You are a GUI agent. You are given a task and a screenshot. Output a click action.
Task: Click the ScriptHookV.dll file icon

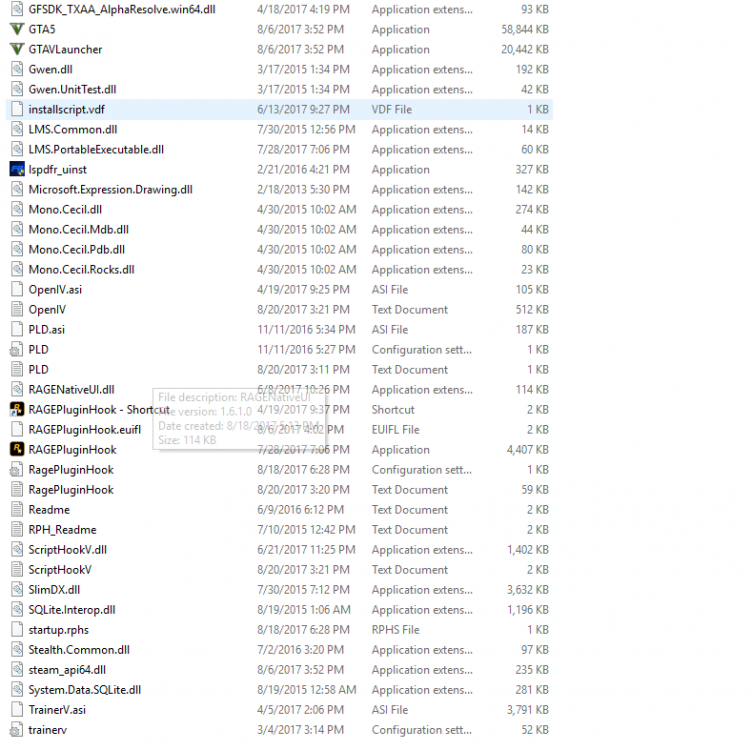click(17, 550)
